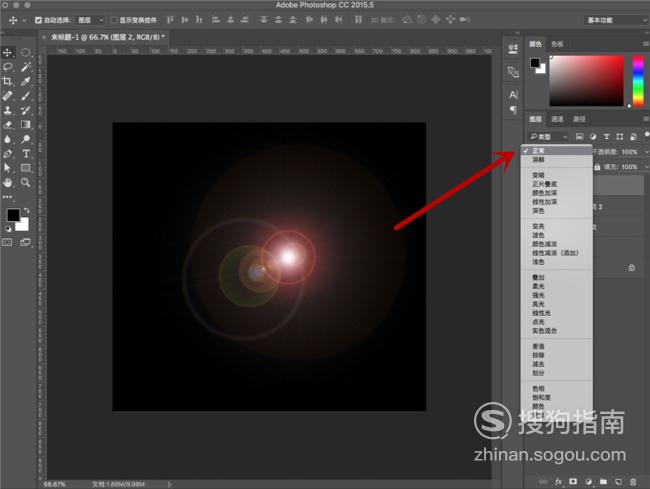Image resolution: width=650 pixels, height=489 pixels.
Task: Select the History Brush tool
Action: click(26, 110)
